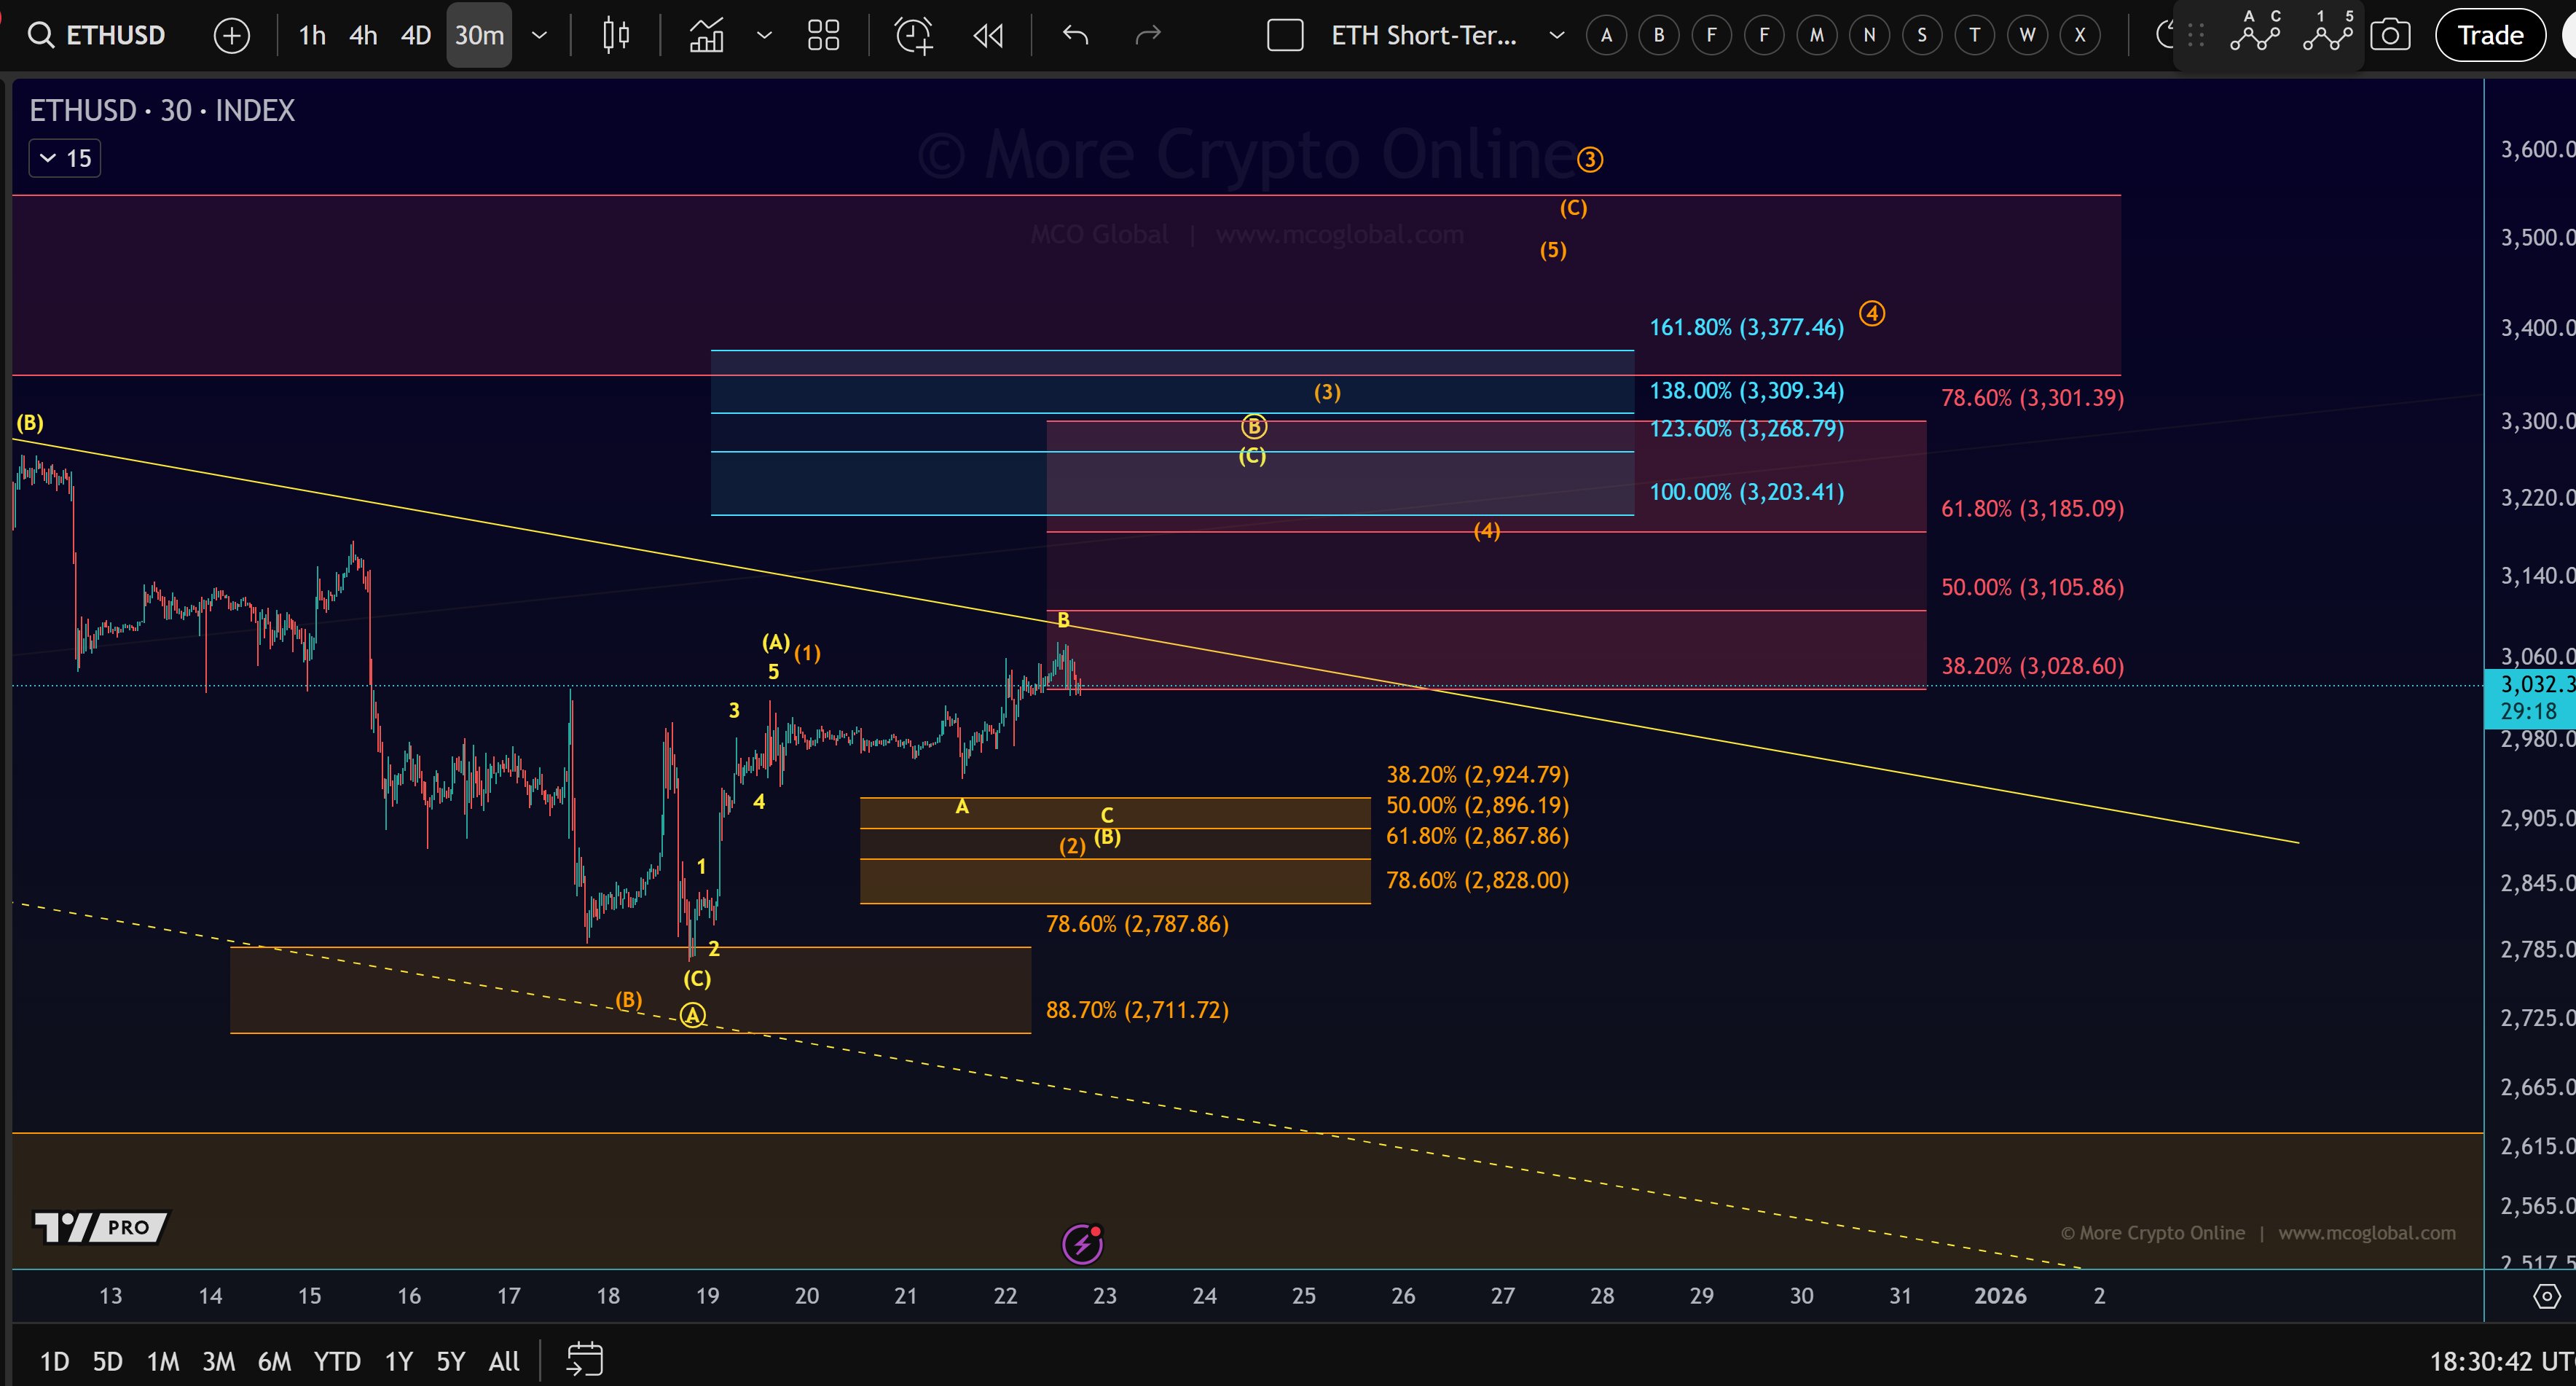The image size is (2576, 1386).
Task: Select the YTD date range tab
Action: (x=336, y=1360)
